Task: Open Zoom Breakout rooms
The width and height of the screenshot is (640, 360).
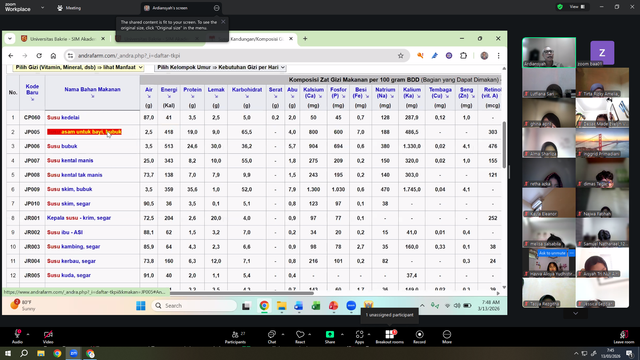Action: 389,336
